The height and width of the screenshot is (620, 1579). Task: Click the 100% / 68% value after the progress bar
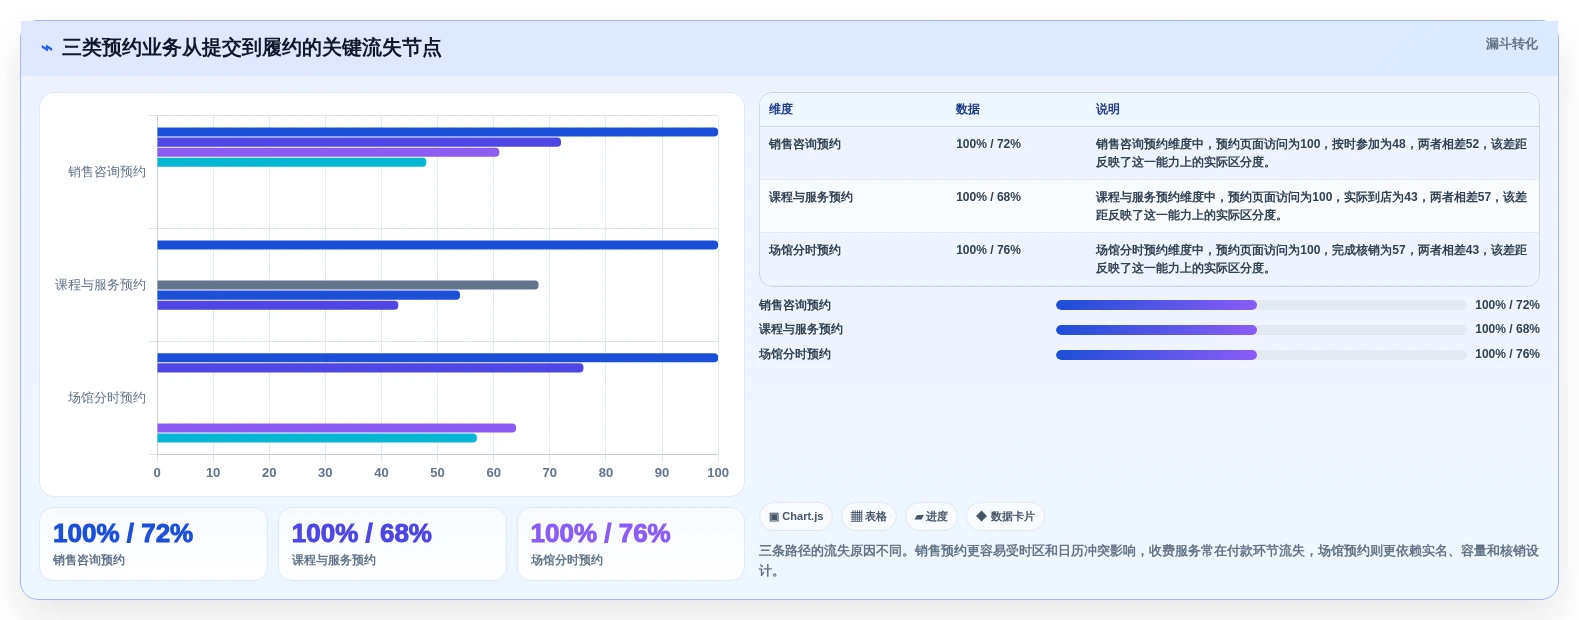(x=1507, y=329)
